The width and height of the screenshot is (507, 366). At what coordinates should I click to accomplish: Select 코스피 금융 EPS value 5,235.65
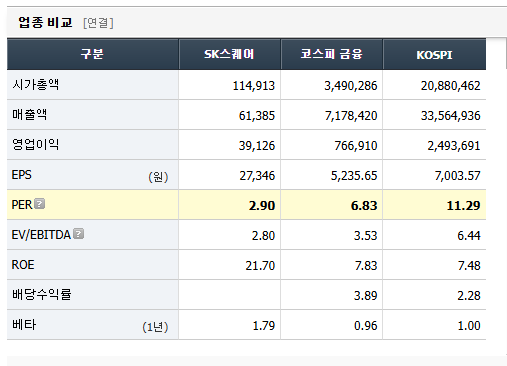coord(354,176)
